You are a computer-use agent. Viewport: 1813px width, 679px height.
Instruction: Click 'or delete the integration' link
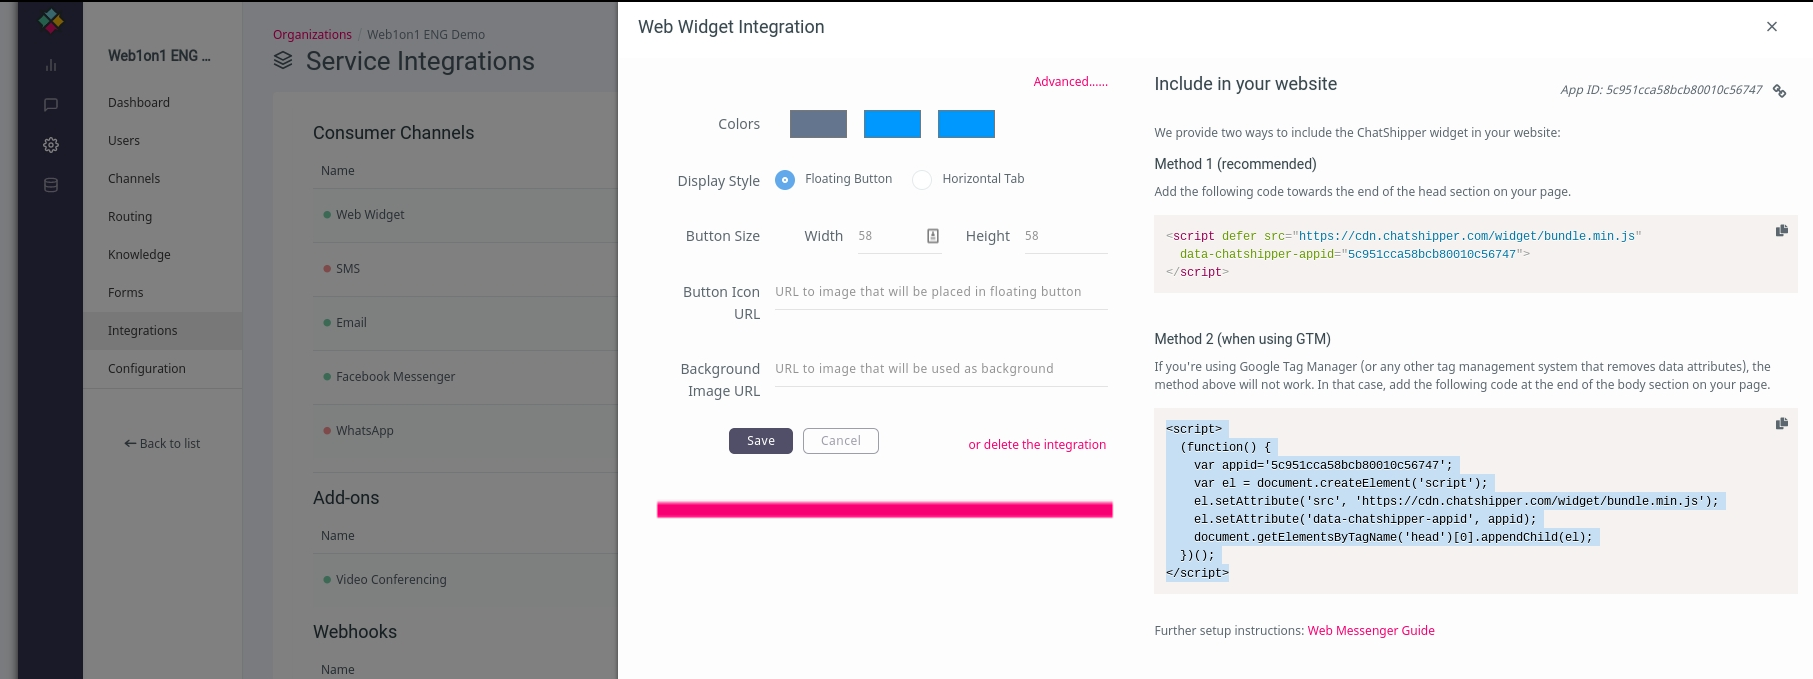click(x=1037, y=445)
